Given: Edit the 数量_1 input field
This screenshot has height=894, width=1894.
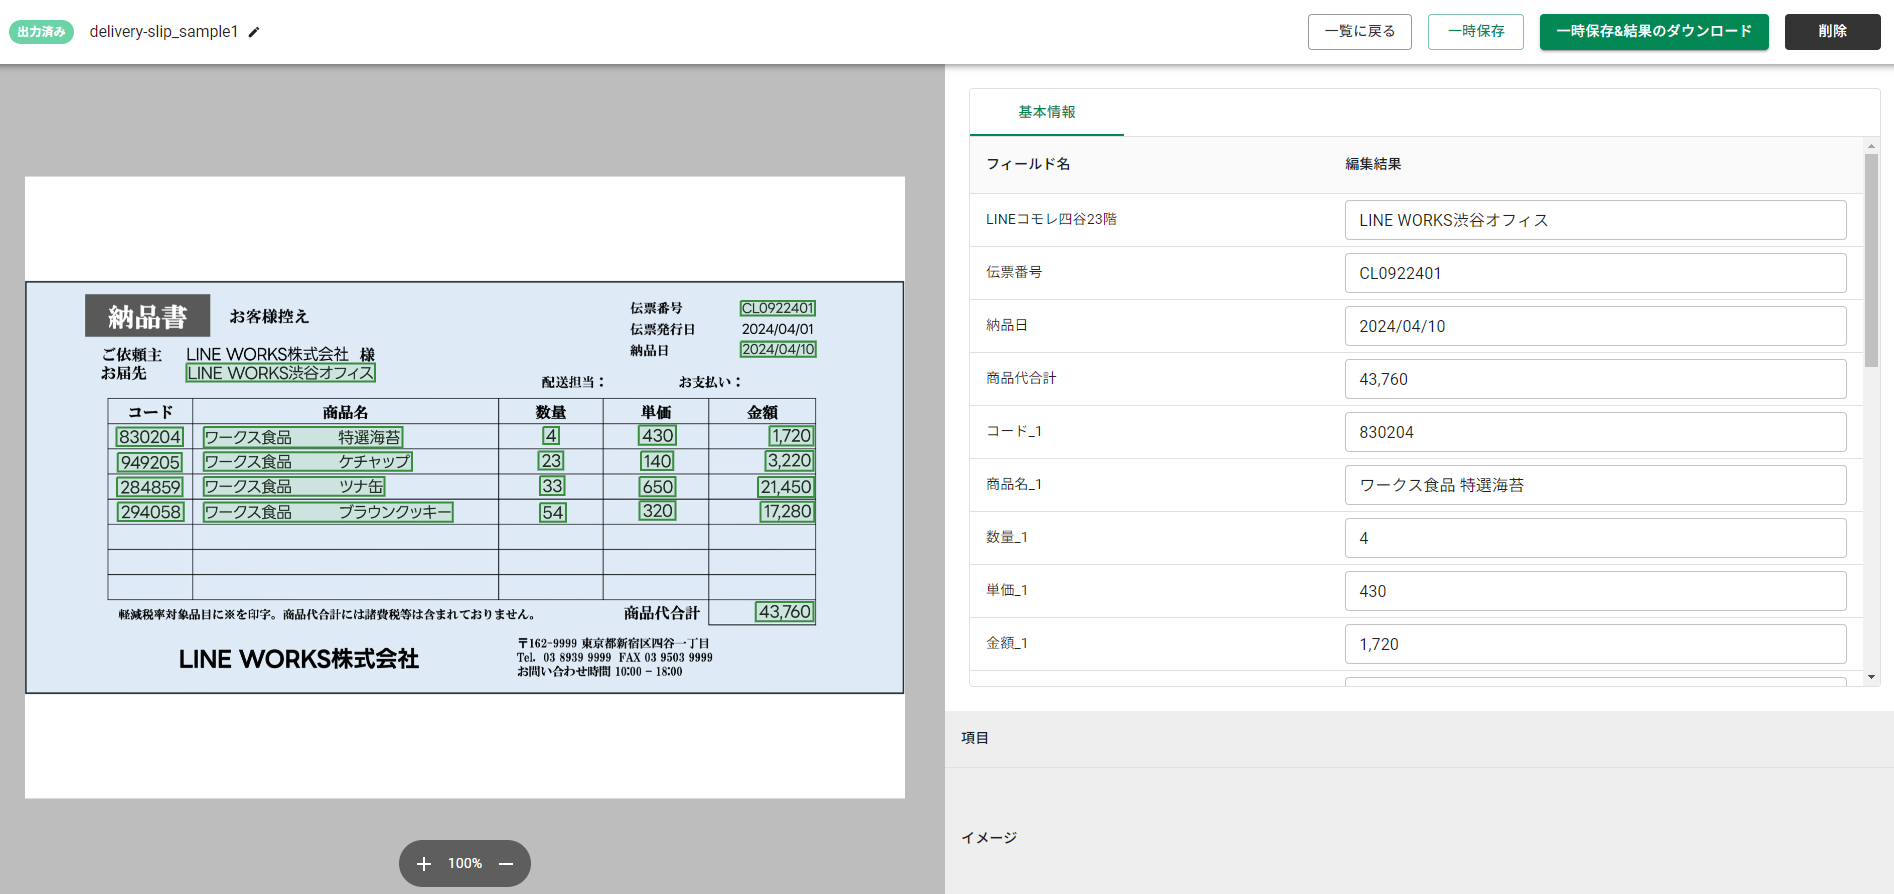Looking at the screenshot, I should (x=1595, y=538).
